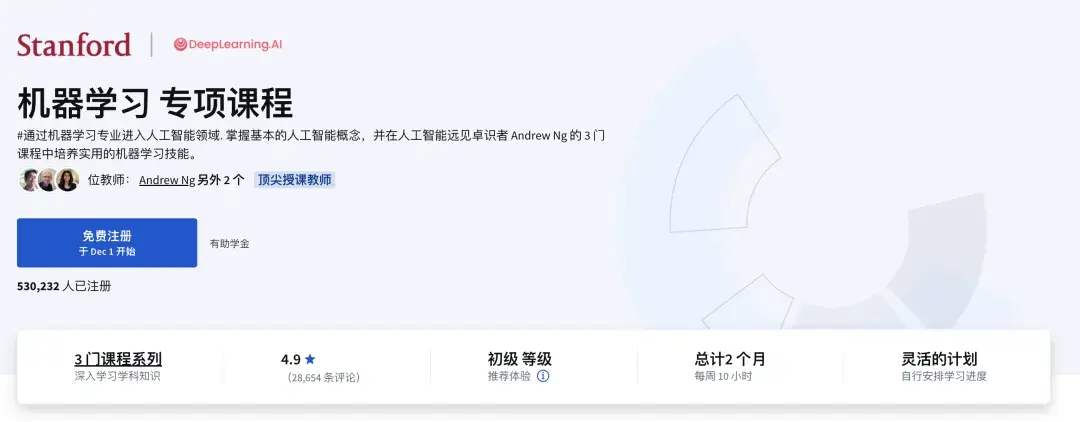
Task: Click the 4.9 rating number
Action: (291, 359)
